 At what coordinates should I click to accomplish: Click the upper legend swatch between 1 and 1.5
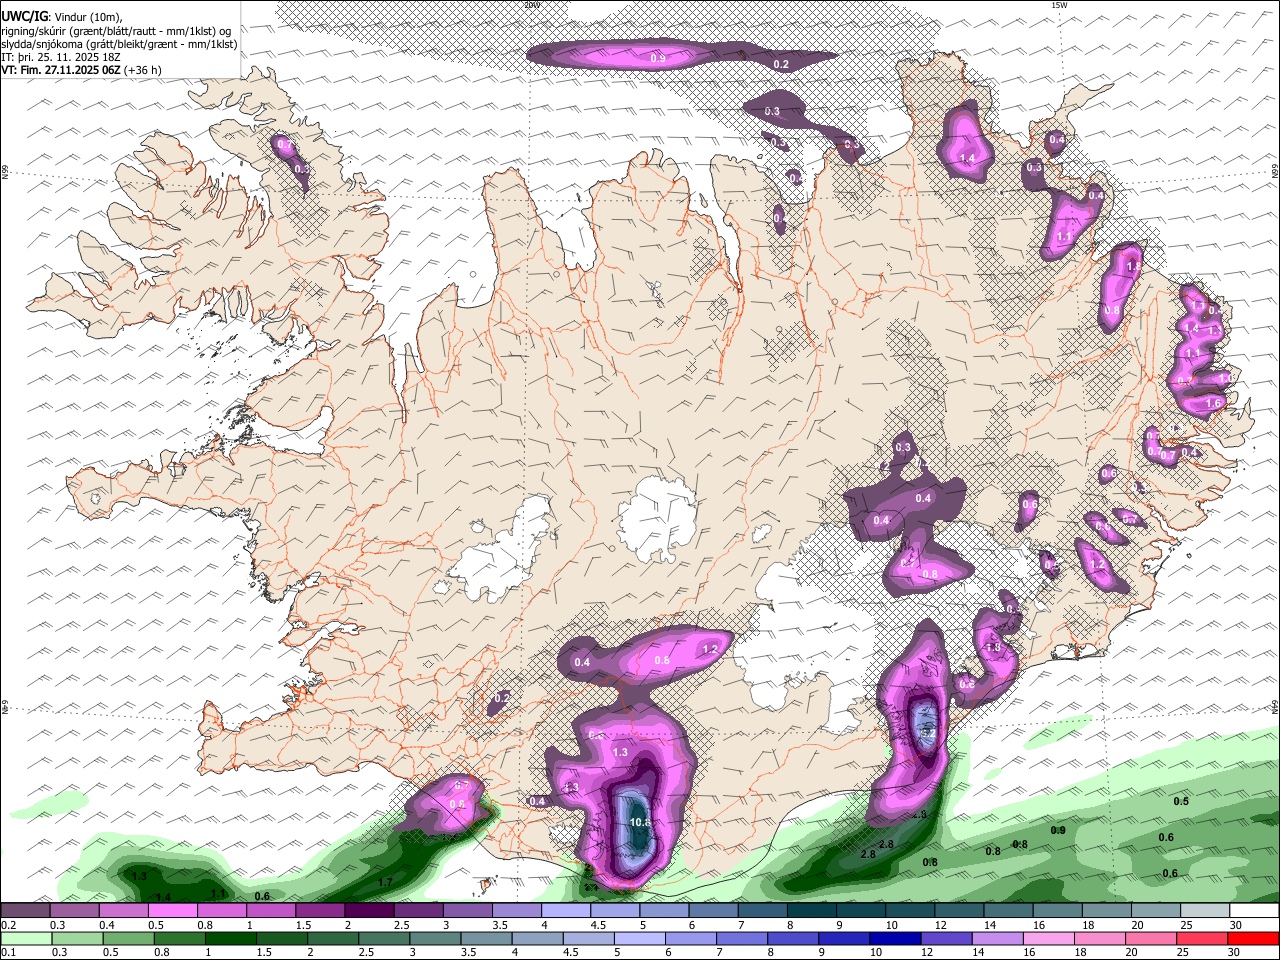(x=271, y=911)
